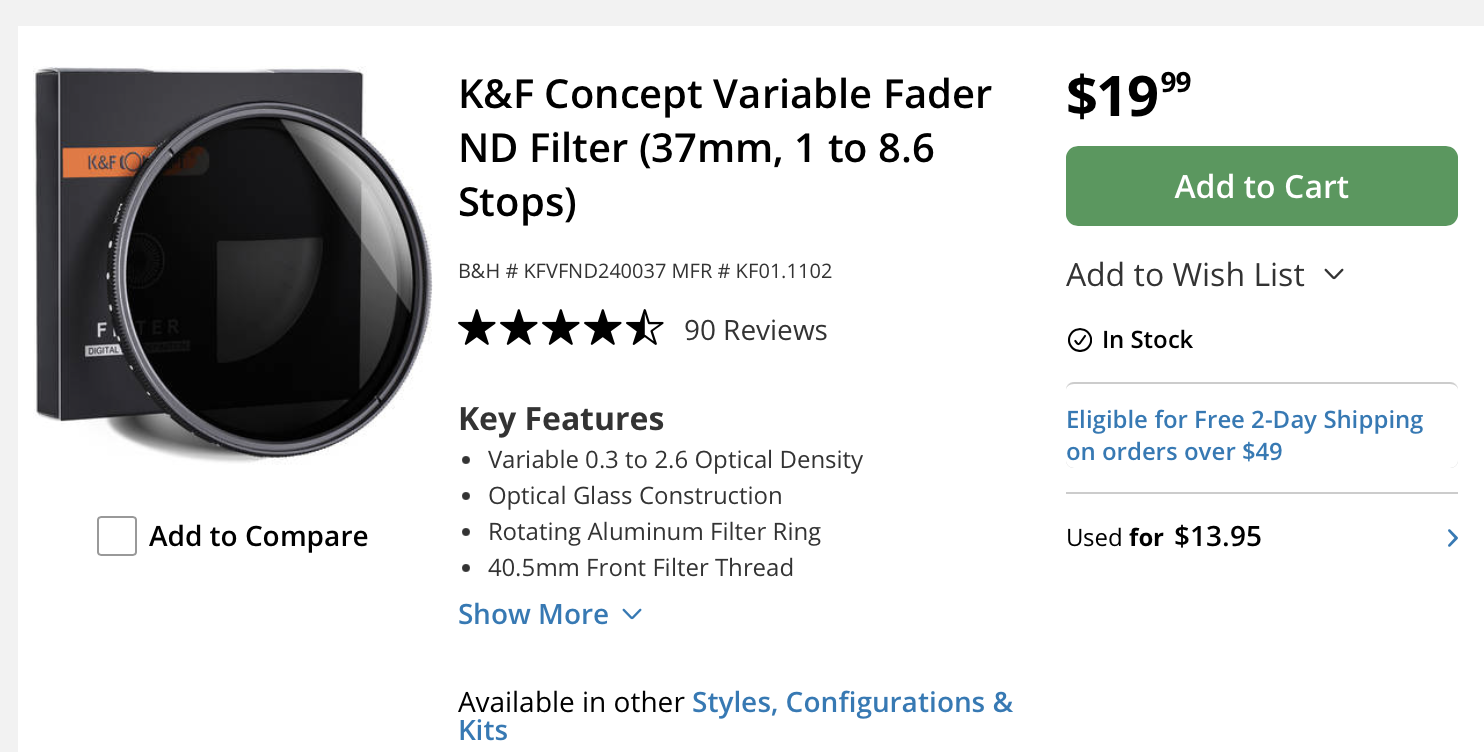
Task: Open Styles, Configurations & Kits link
Action: [x=735, y=715]
